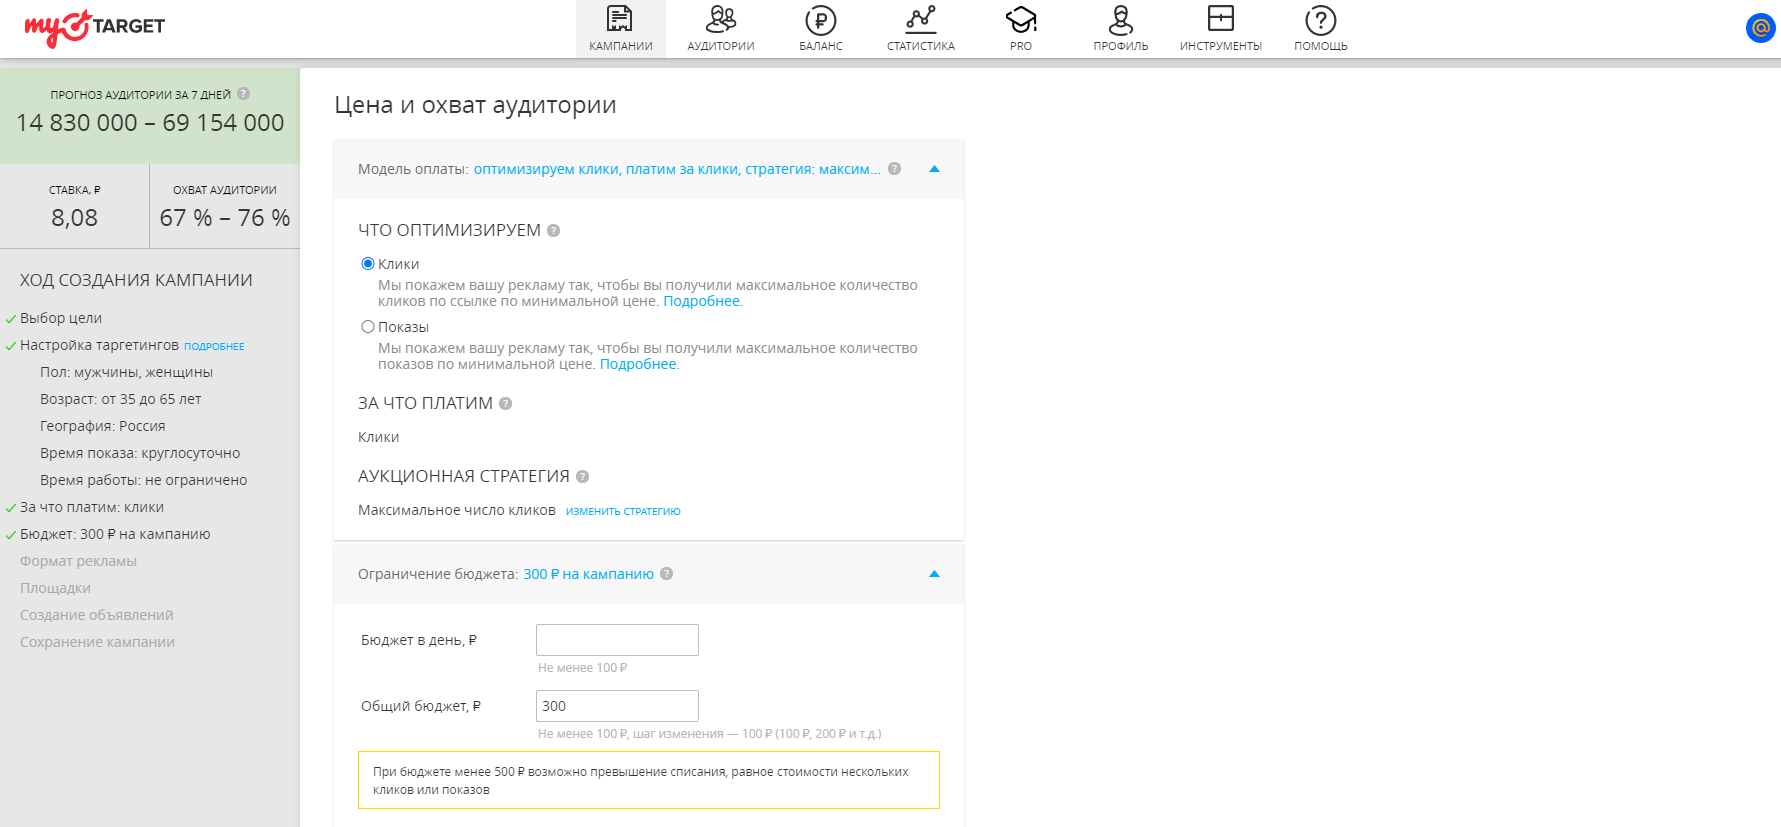Open the Аудитории section icon
The width and height of the screenshot is (1781, 827).
point(720,19)
